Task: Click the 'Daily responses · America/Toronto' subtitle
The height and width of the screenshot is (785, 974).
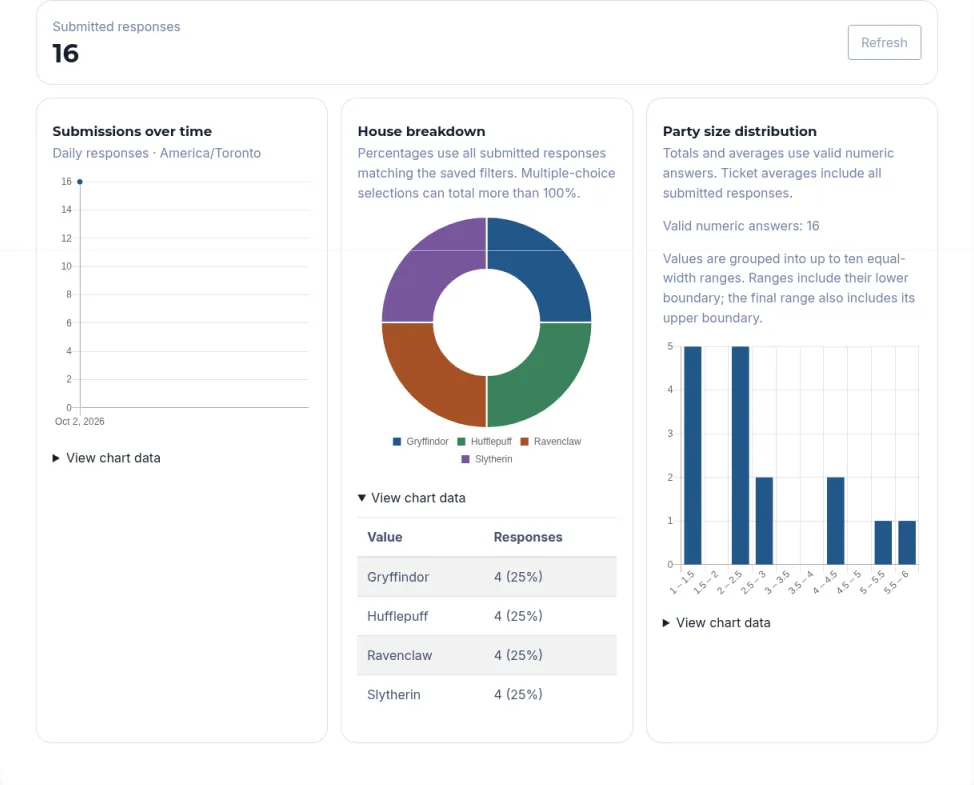Action: pos(157,153)
